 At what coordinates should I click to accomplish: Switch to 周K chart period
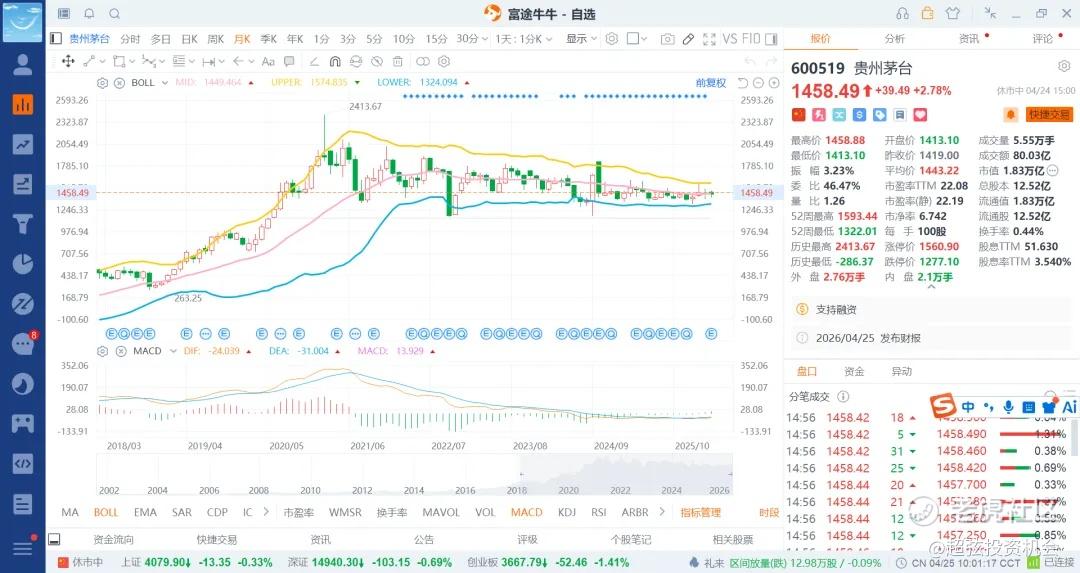[216, 39]
